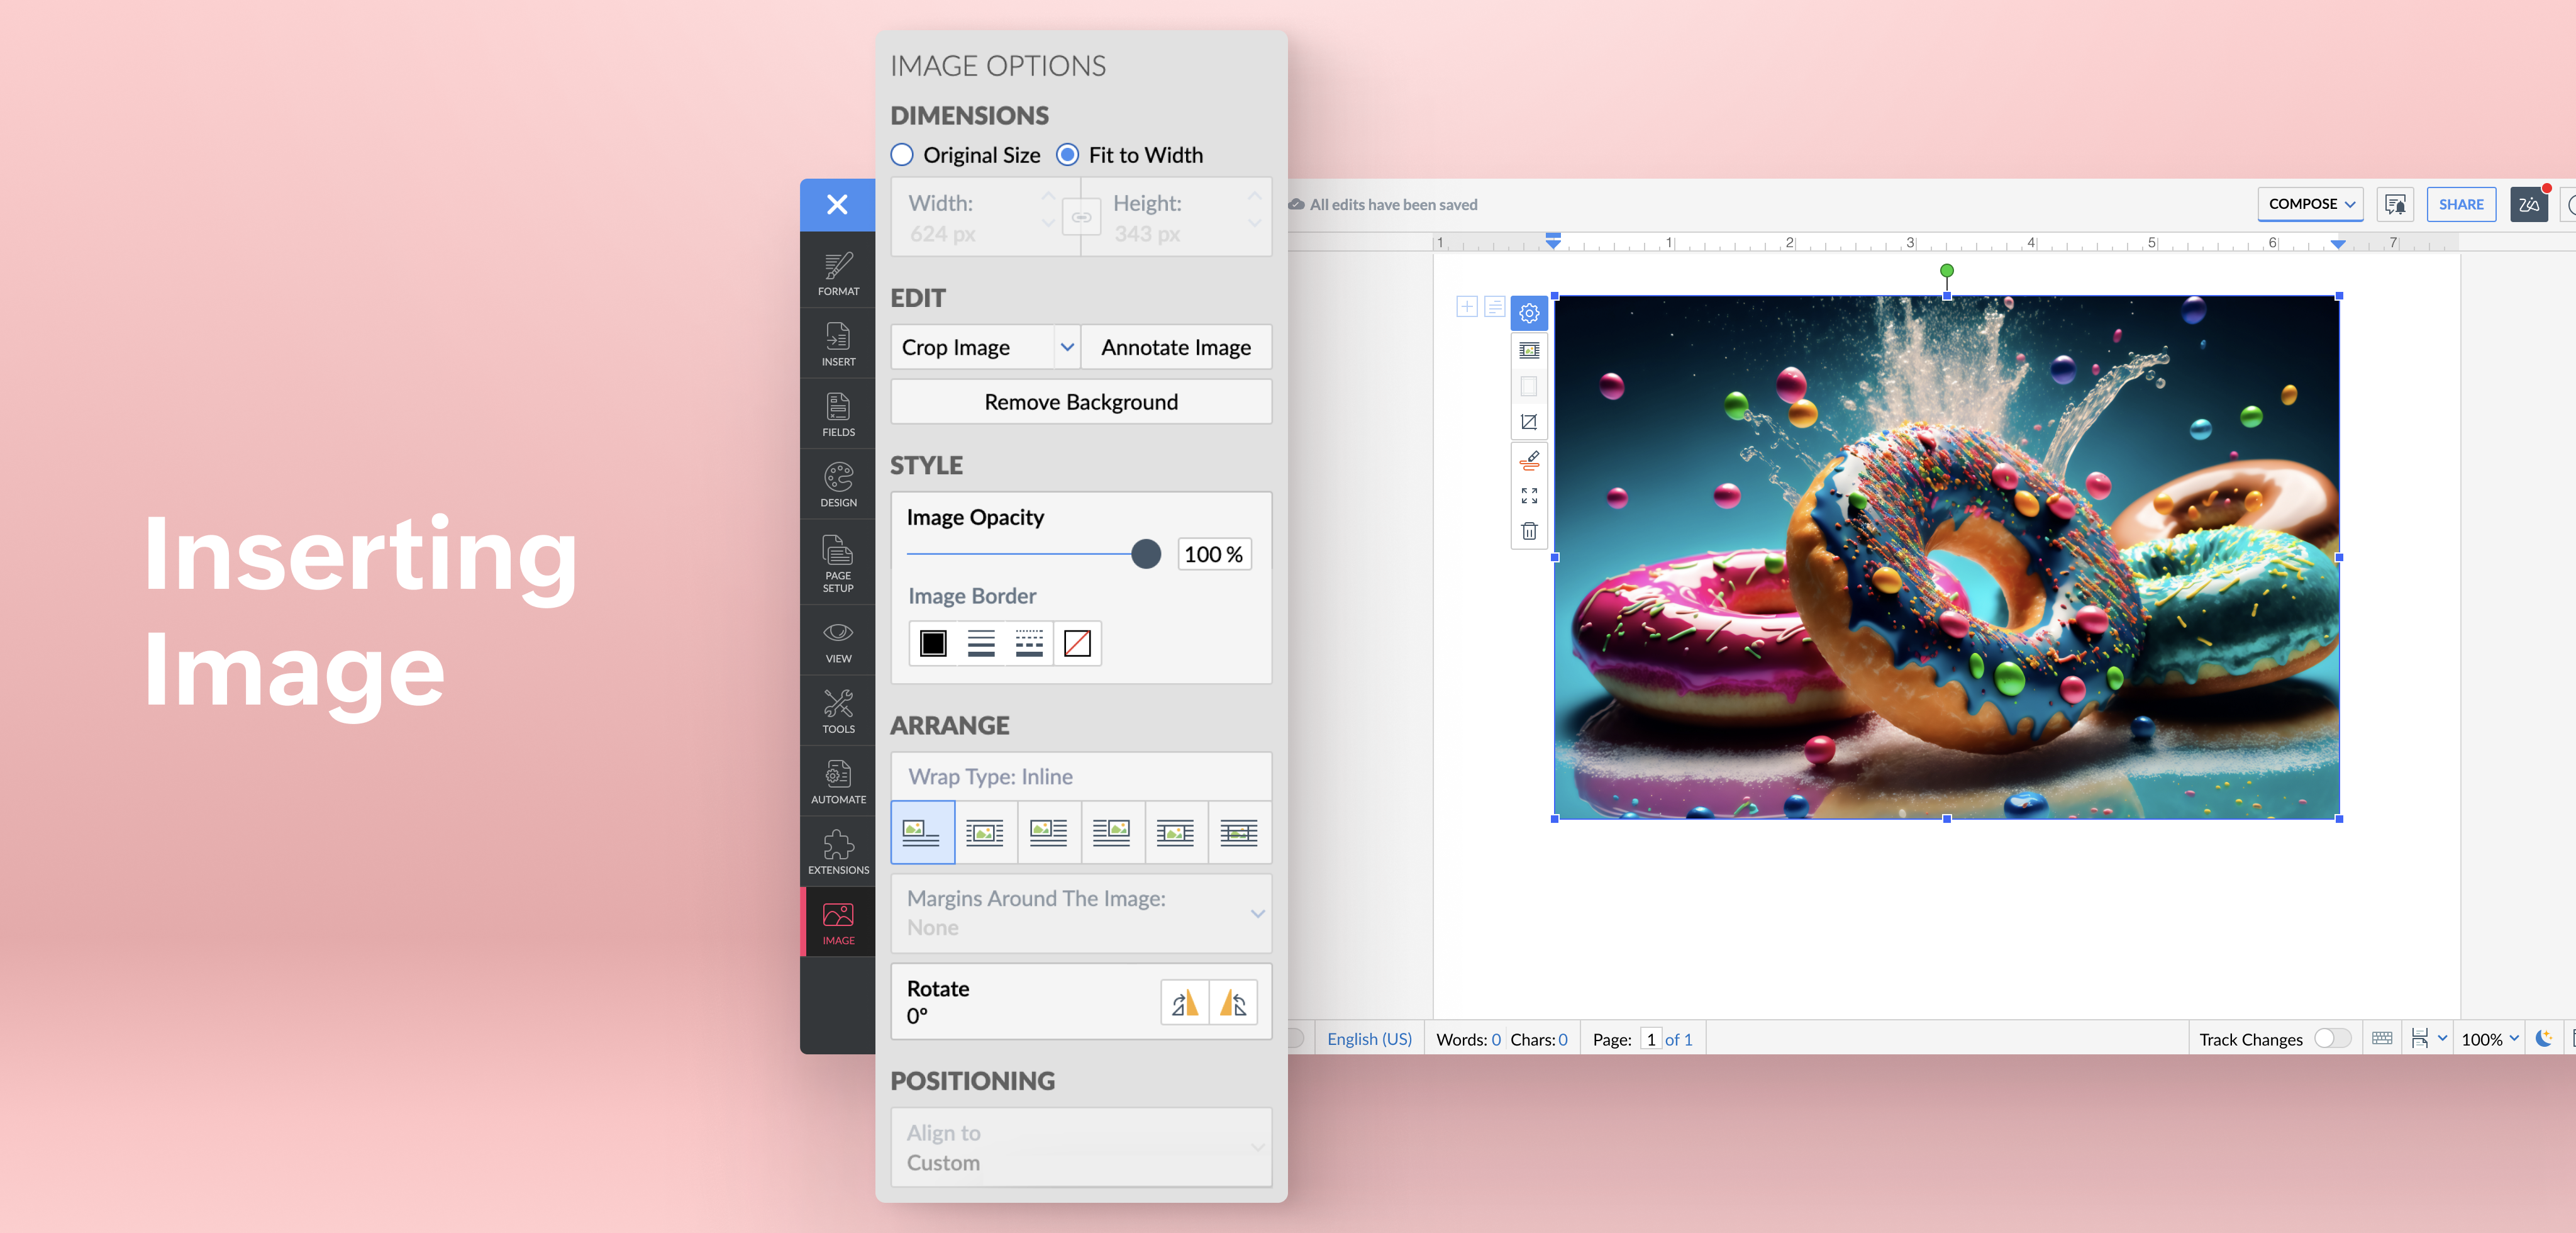
Task: Select the dashed image border style
Action: (x=1028, y=644)
